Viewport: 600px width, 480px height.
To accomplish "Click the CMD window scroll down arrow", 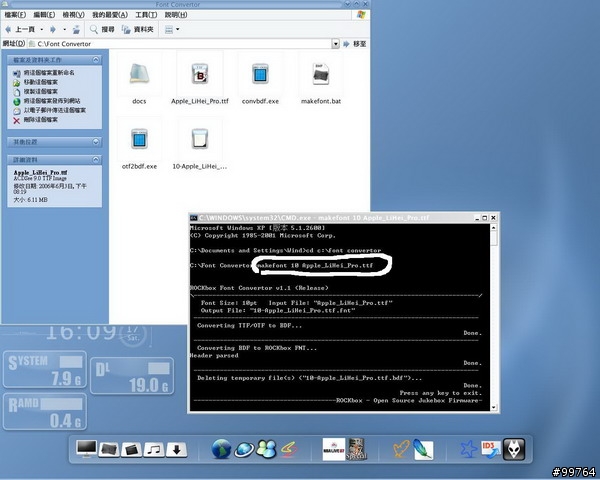I will [x=494, y=407].
